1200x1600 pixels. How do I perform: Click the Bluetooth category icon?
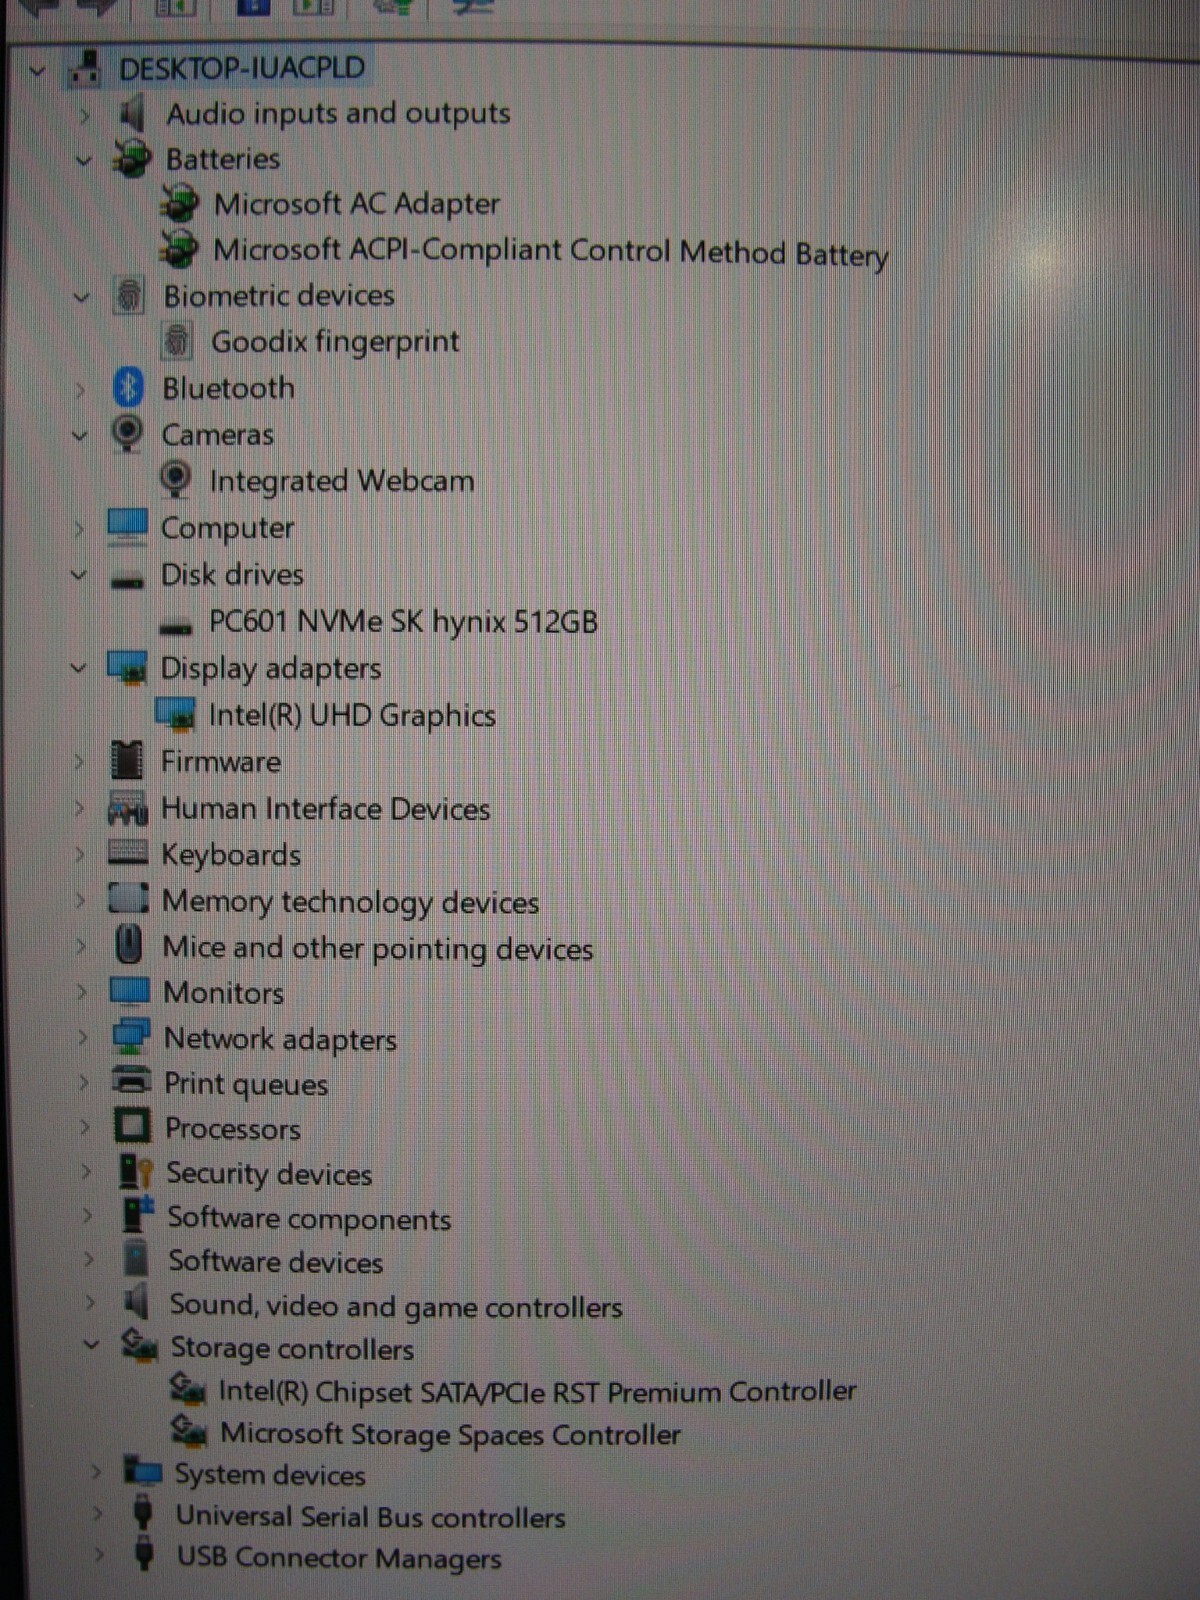(128, 388)
